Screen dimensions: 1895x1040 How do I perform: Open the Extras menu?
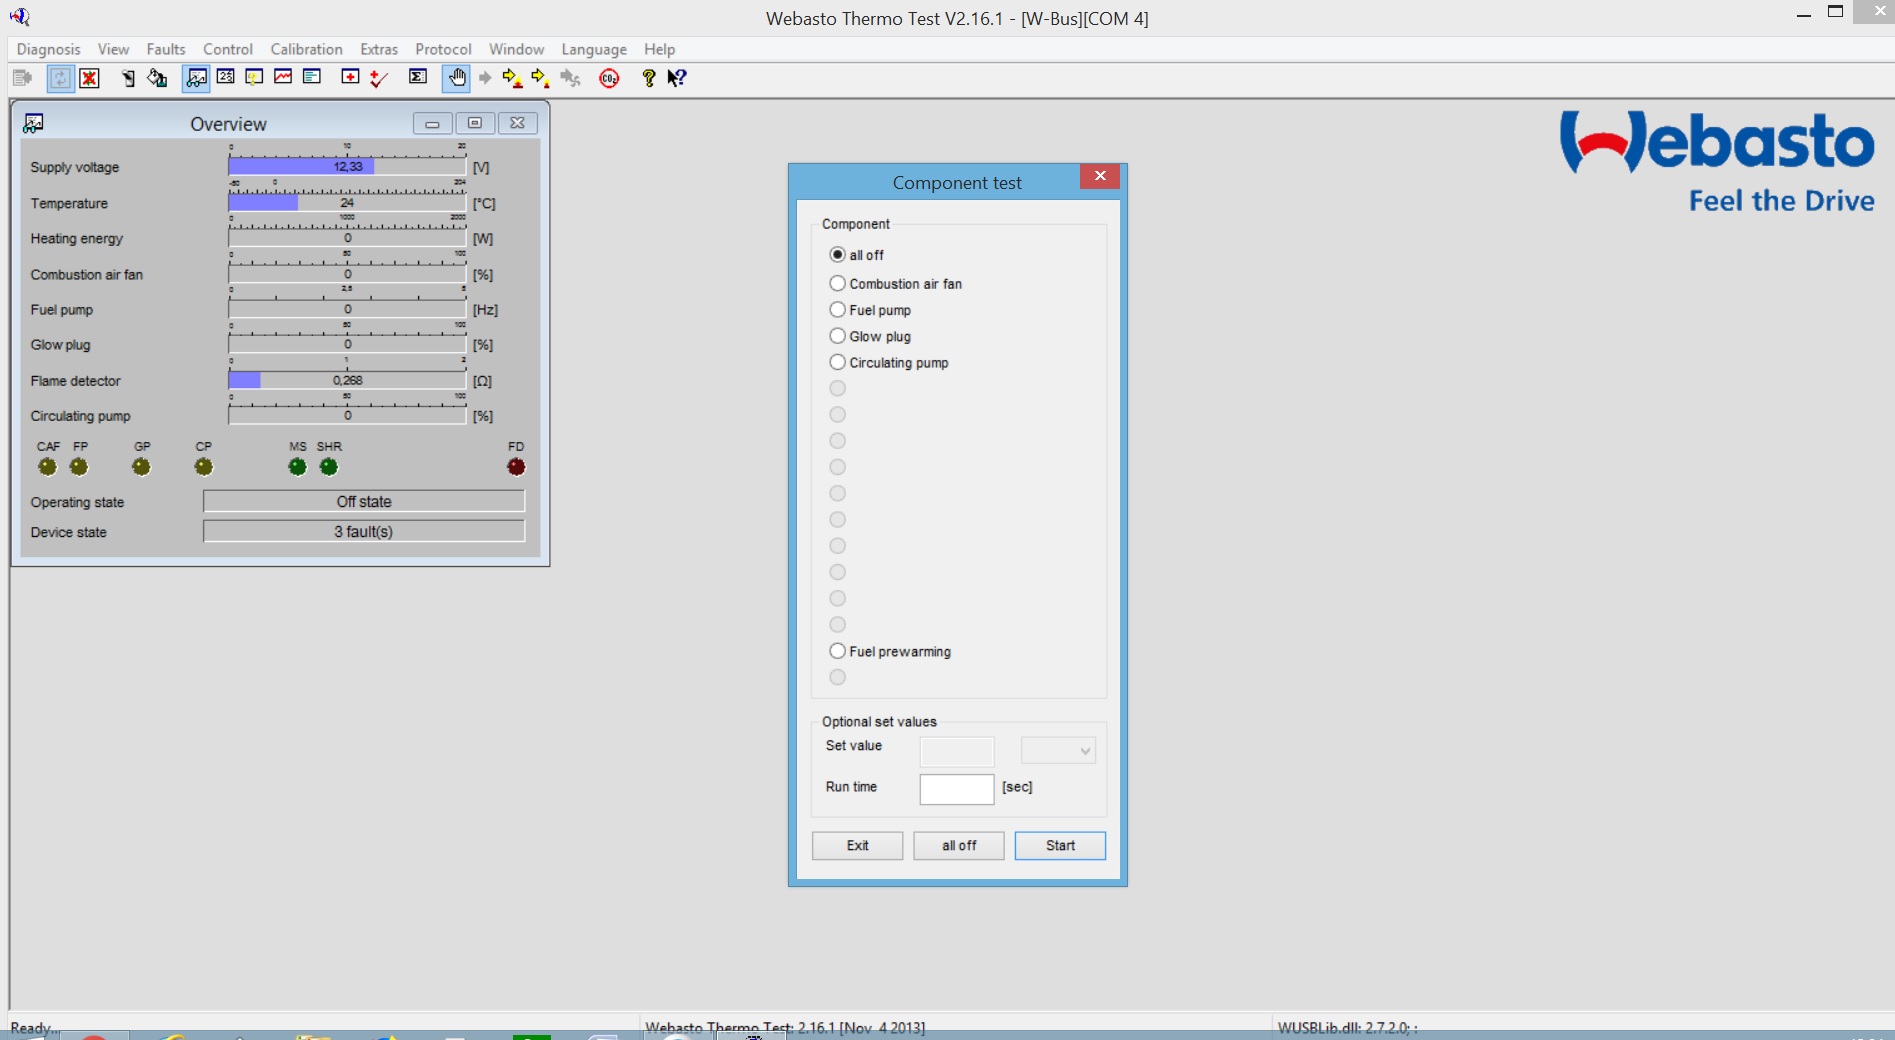tap(379, 49)
